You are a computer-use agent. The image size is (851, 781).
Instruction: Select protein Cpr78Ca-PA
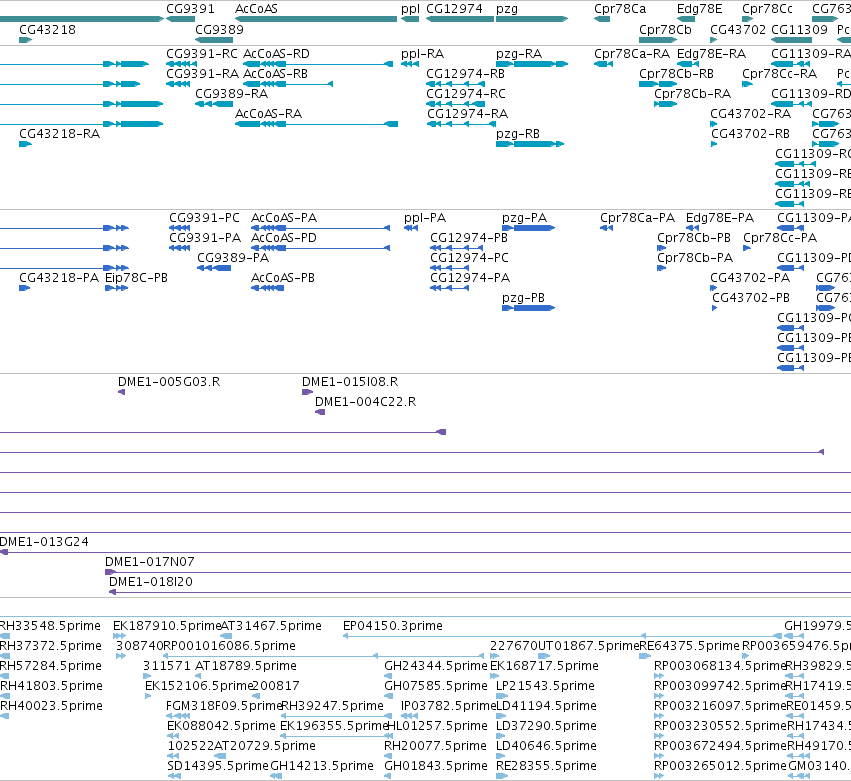pyautogui.click(x=637, y=218)
